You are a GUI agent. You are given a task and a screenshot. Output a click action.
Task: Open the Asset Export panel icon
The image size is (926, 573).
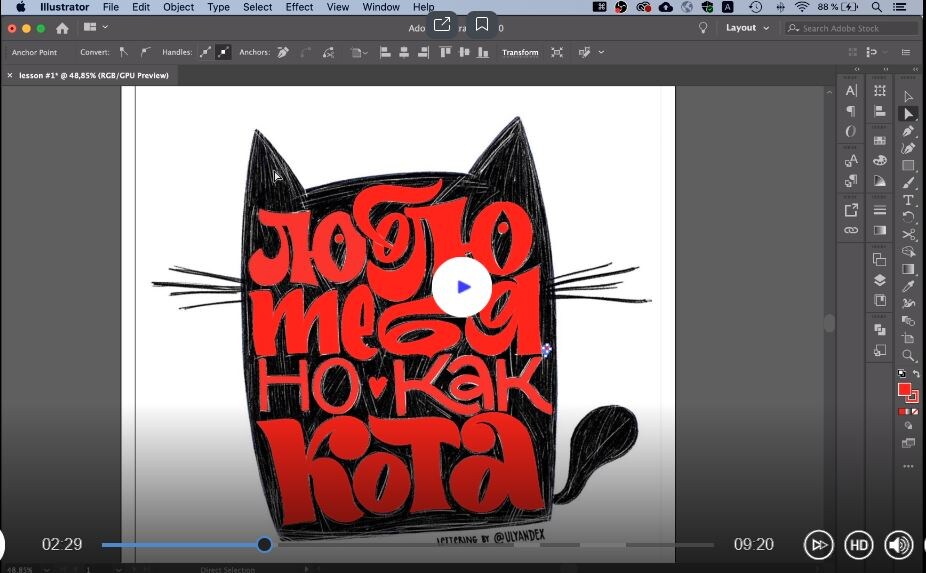(851, 210)
